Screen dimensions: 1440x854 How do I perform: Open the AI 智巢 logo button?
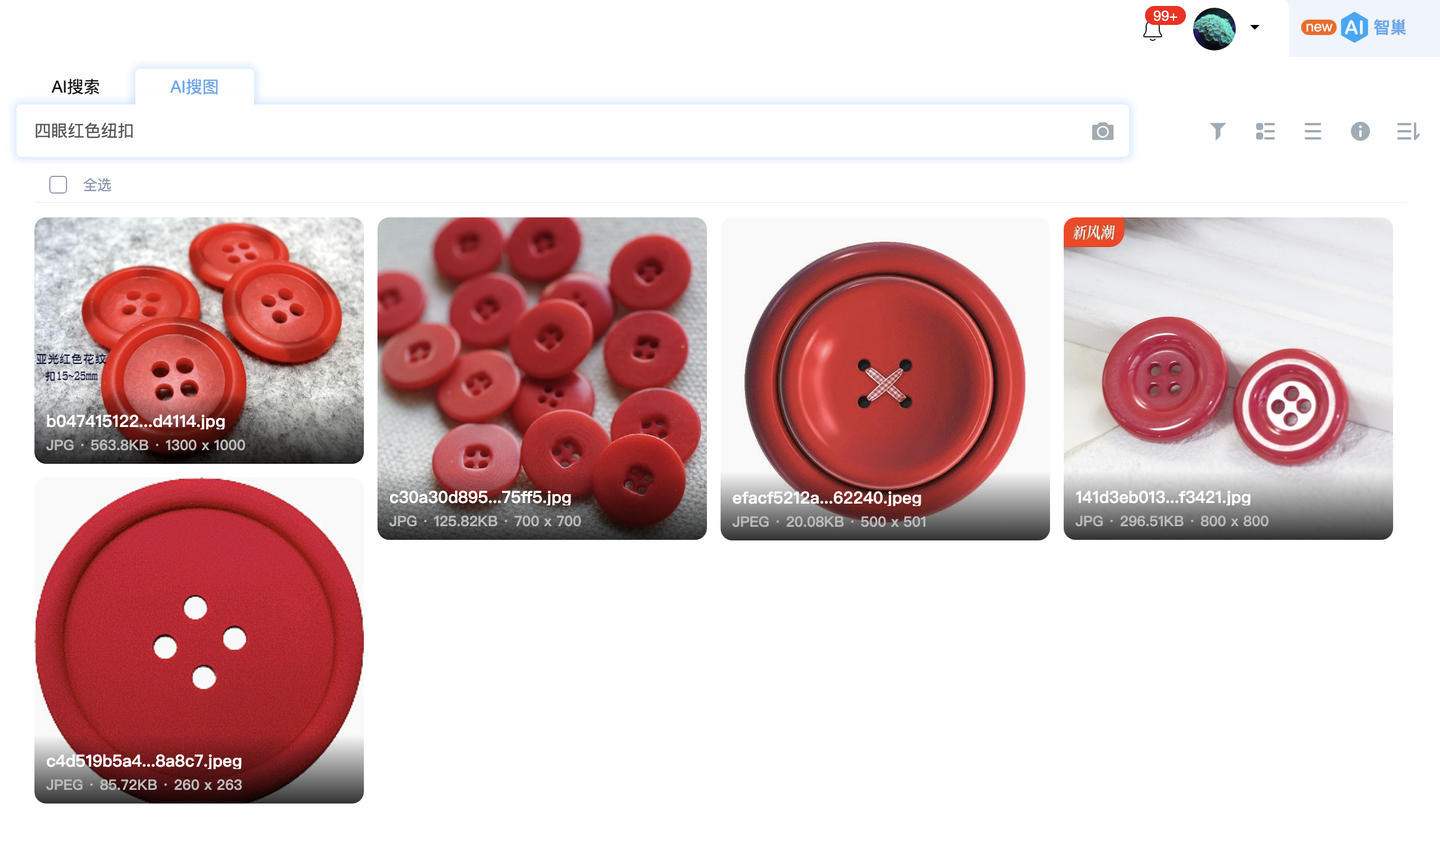(x=1354, y=28)
